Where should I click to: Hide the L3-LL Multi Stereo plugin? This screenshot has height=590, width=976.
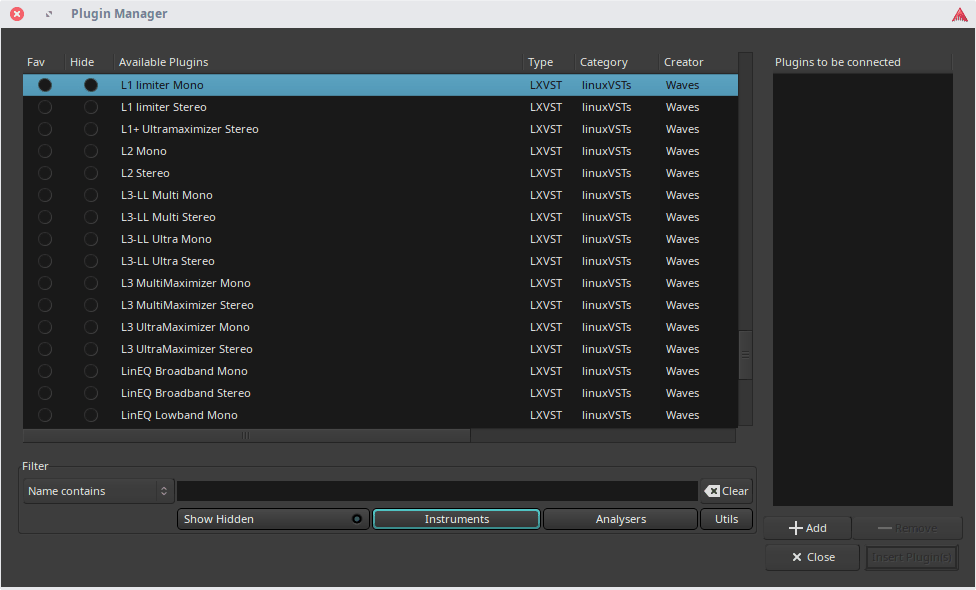(x=91, y=217)
